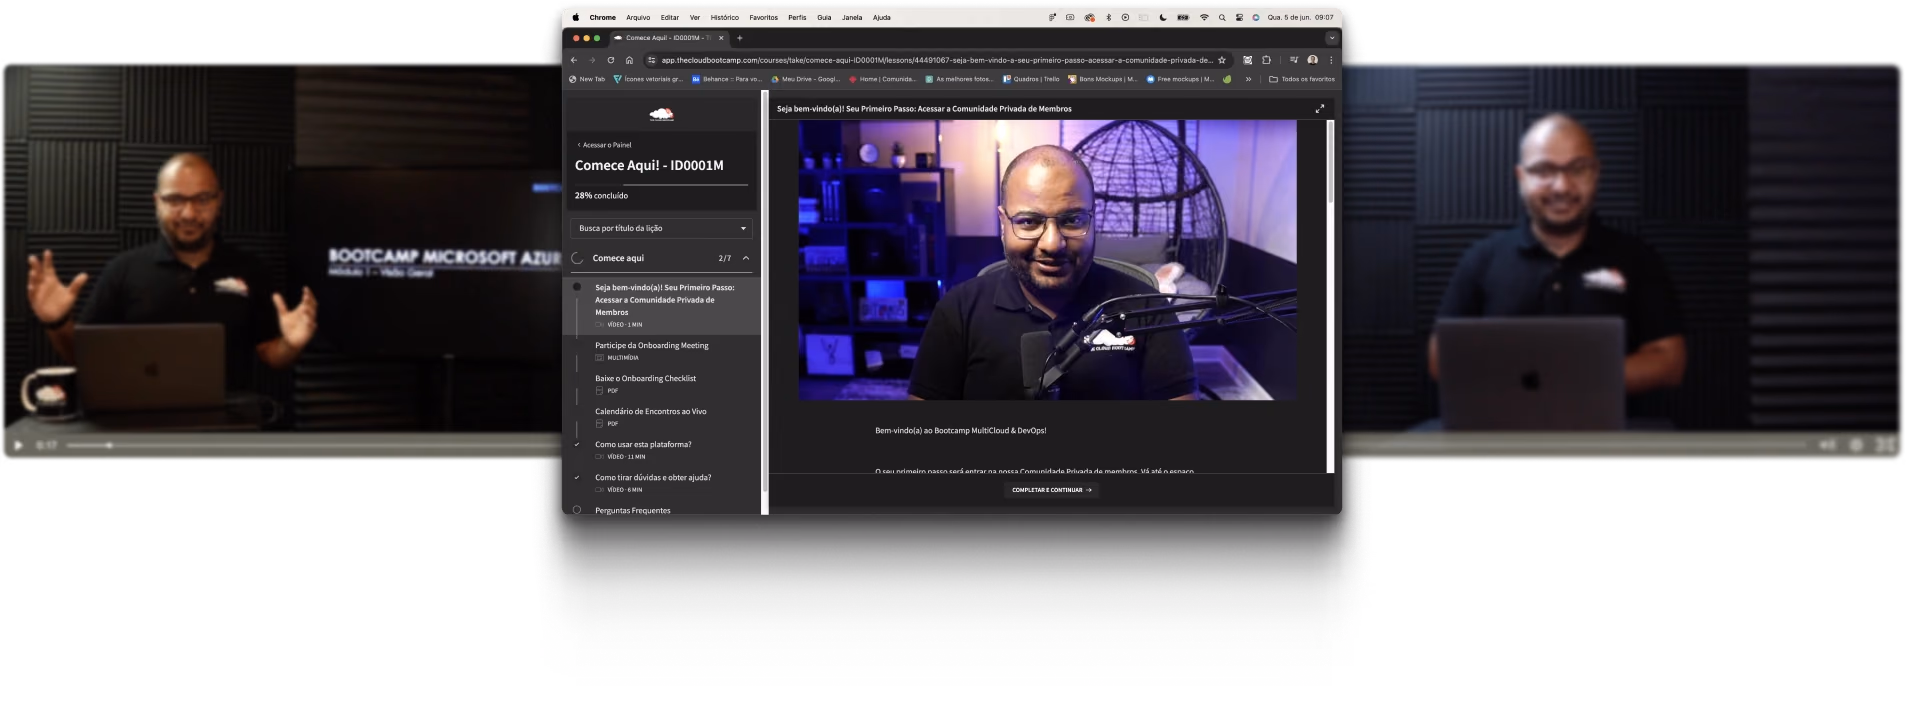
Task: Reload the page in Chrome
Action: point(611,60)
